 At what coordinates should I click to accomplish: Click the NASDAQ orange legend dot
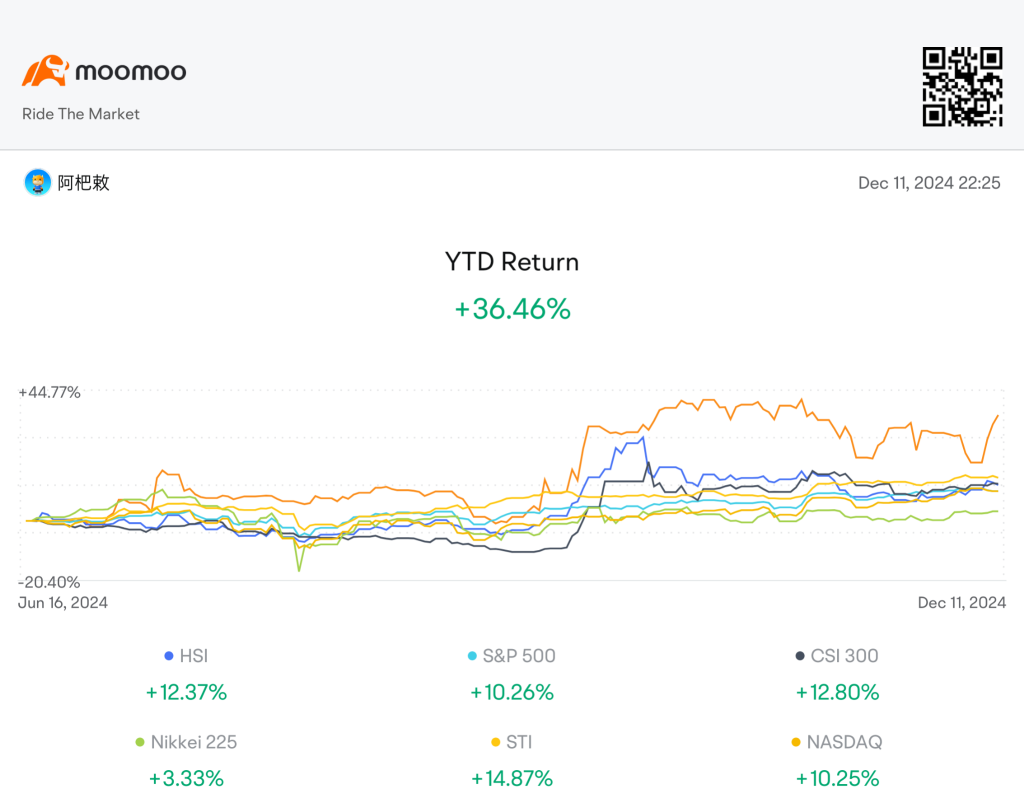click(x=795, y=742)
